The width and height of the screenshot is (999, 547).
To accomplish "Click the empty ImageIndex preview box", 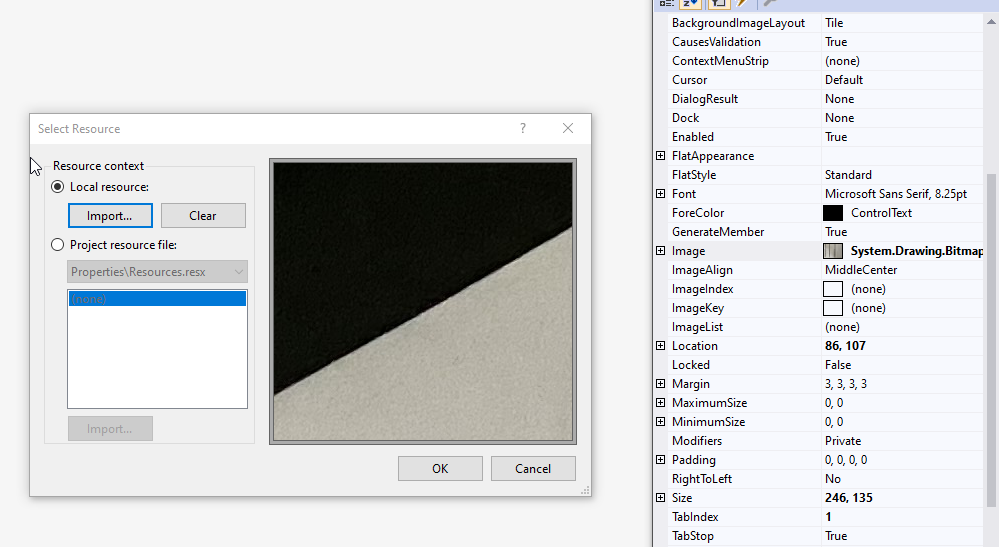I will point(833,289).
